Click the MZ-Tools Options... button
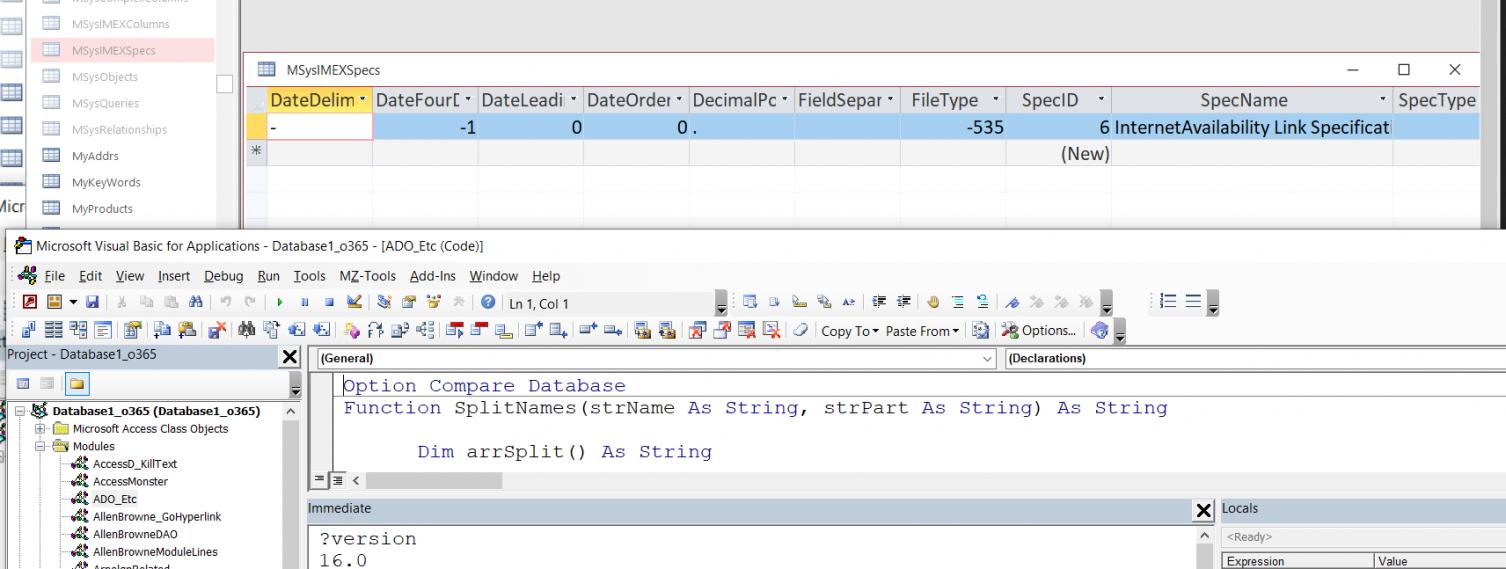This screenshot has height=569, width=1506. click(1039, 331)
